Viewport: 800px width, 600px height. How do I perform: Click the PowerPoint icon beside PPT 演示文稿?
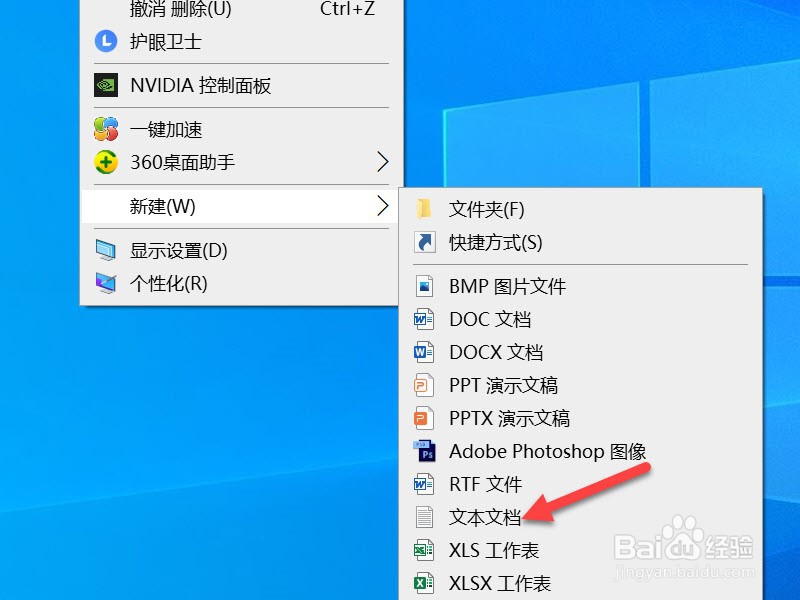tap(424, 385)
